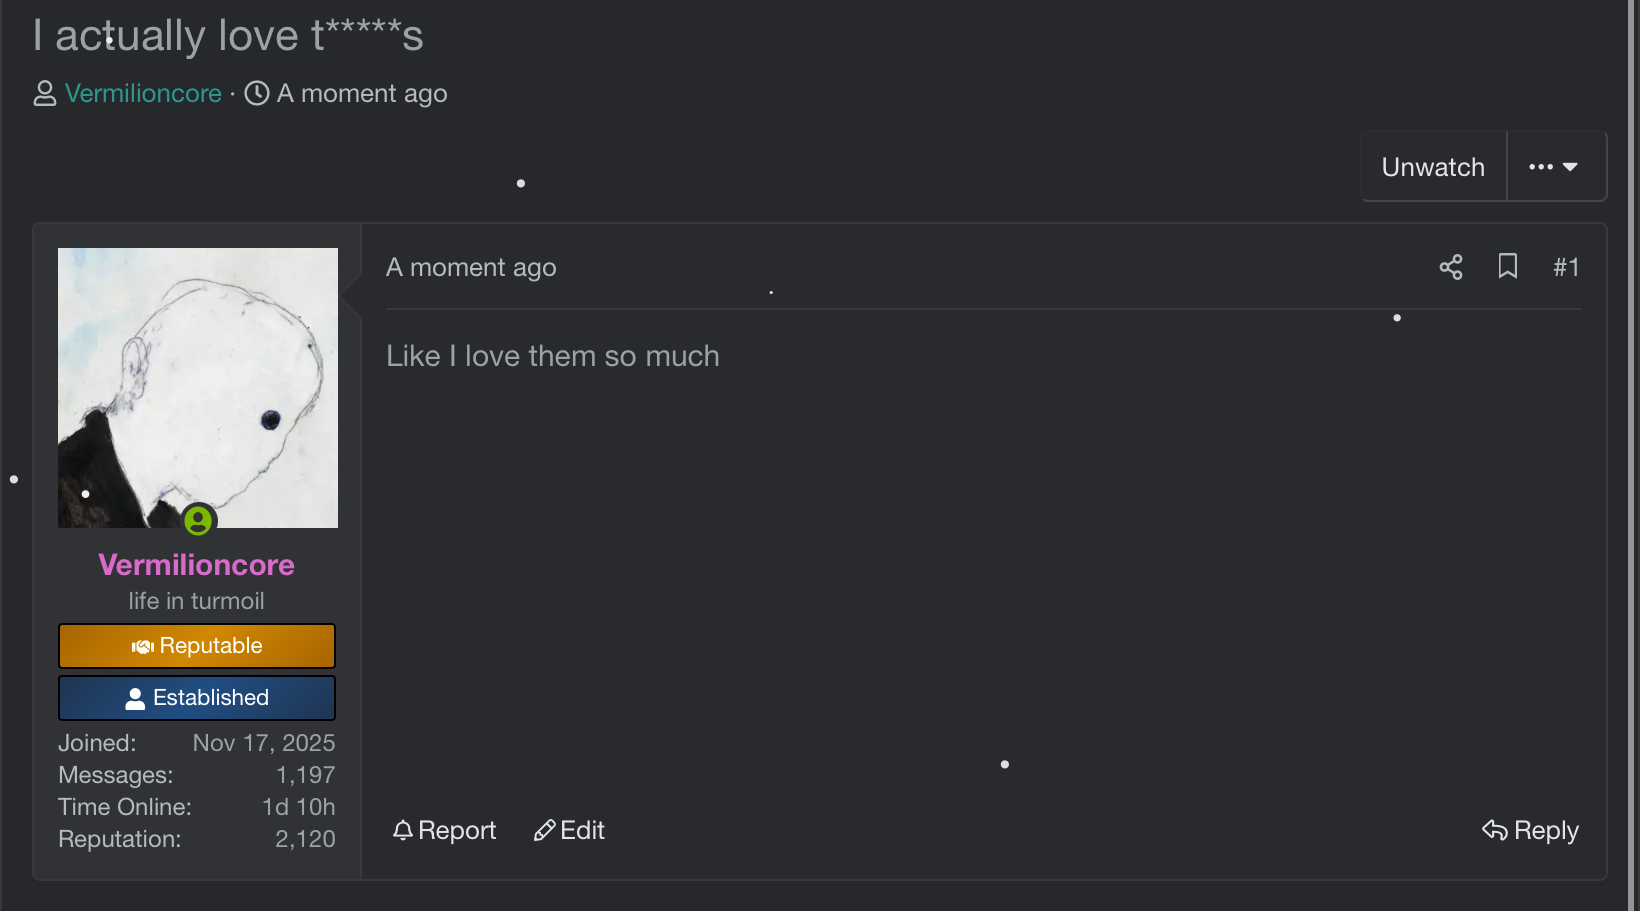1640x911 pixels.
Task: Click the post text 'Like I love them so much'
Action: click(553, 356)
